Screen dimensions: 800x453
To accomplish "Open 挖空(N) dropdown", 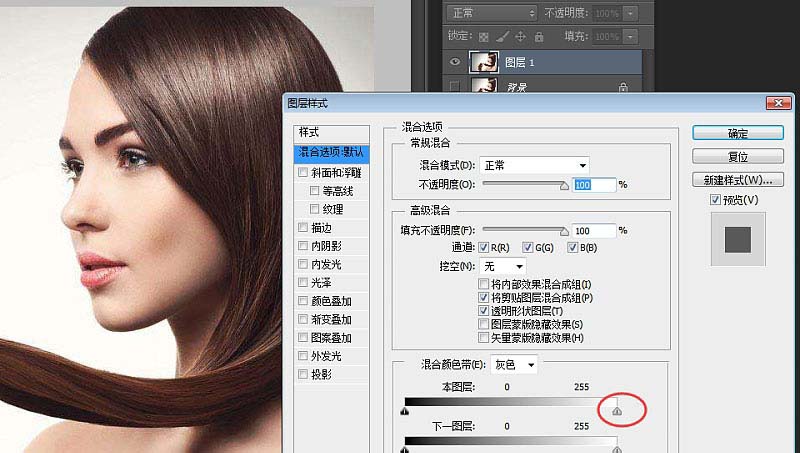I will pos(503,266).
